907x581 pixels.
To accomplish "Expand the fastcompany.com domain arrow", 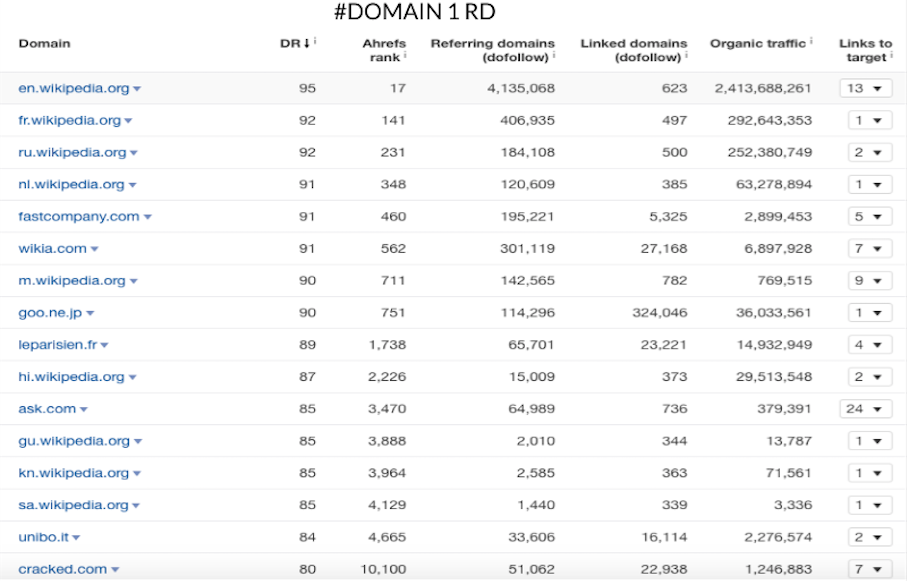I will click(x=148, y=217).
